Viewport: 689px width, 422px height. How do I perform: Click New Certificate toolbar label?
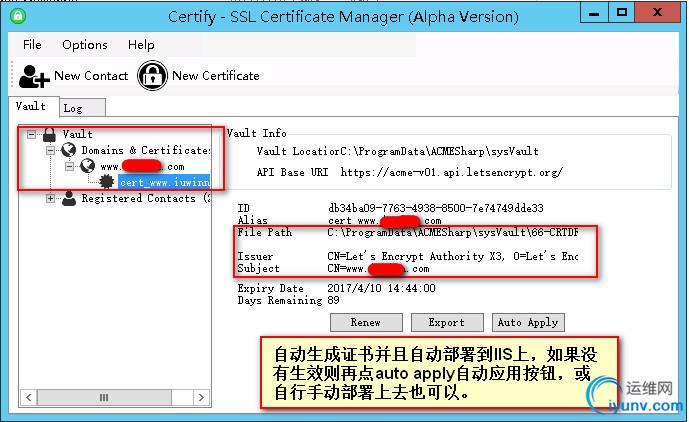click(x=216, y=76)
